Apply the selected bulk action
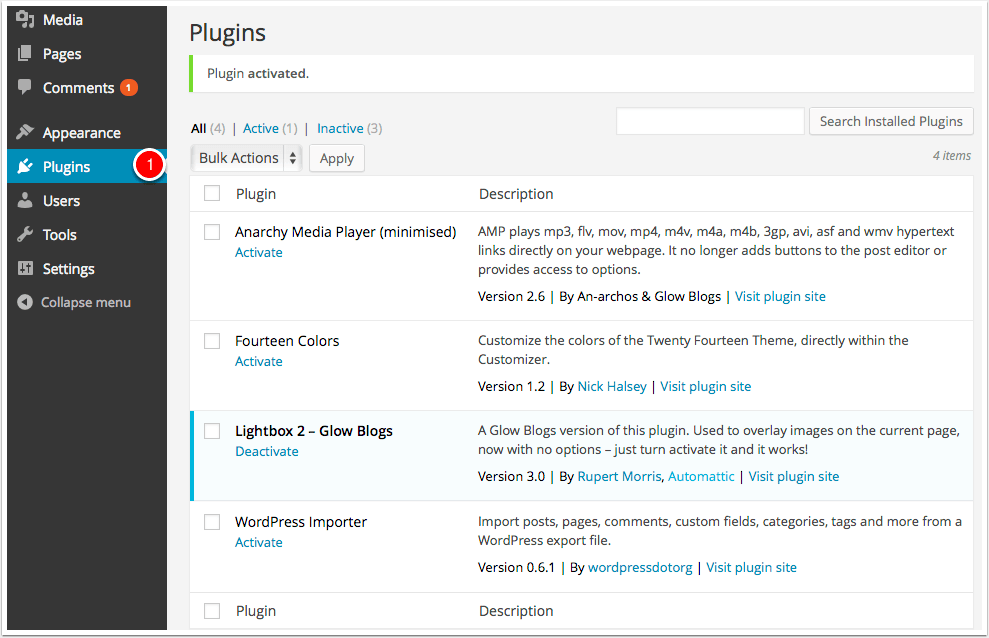 tap(336, 158)
